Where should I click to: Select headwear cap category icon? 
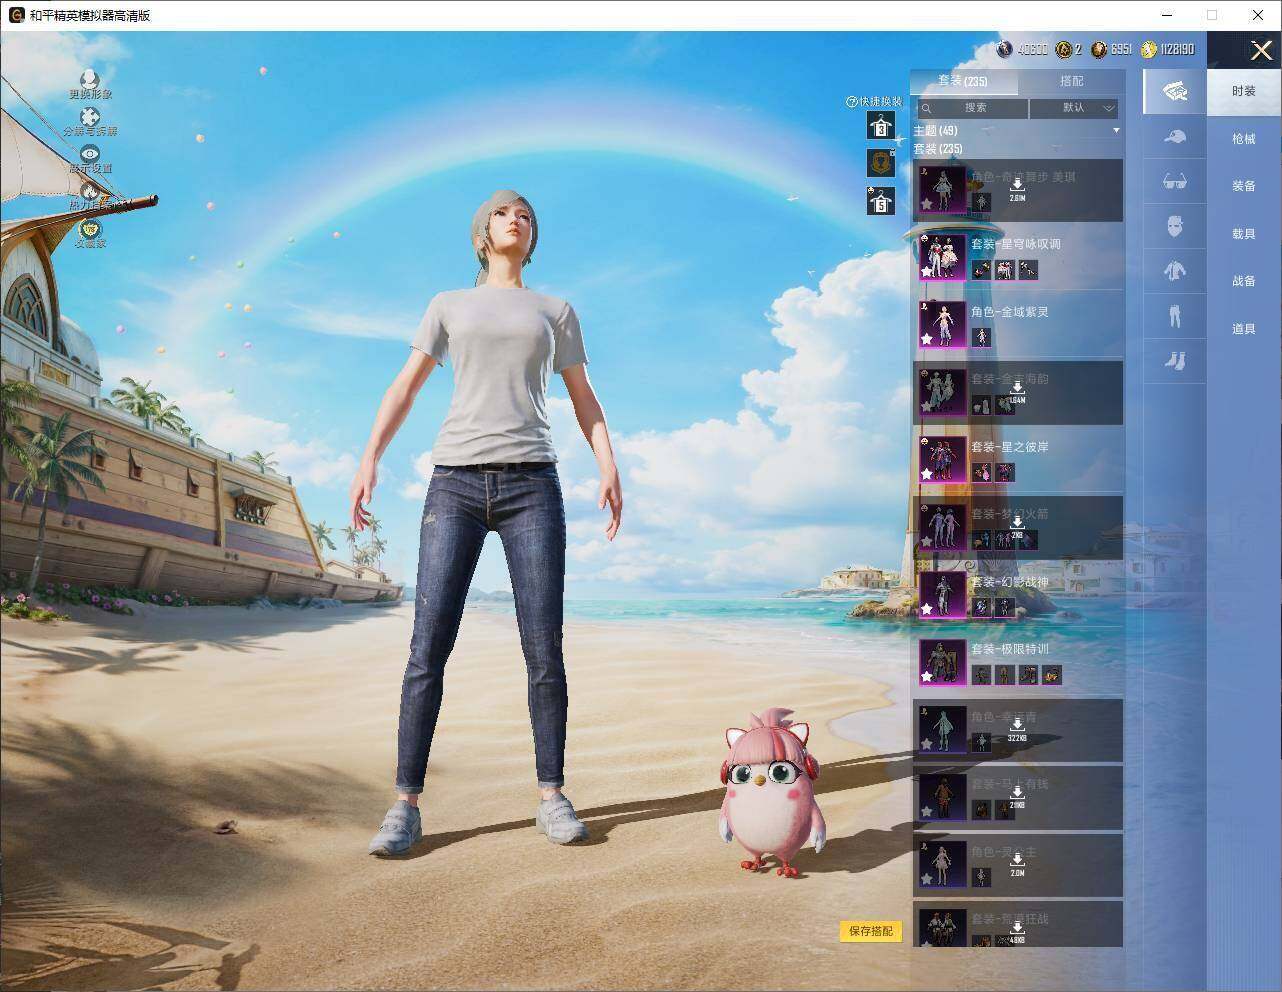[1175, 137]
